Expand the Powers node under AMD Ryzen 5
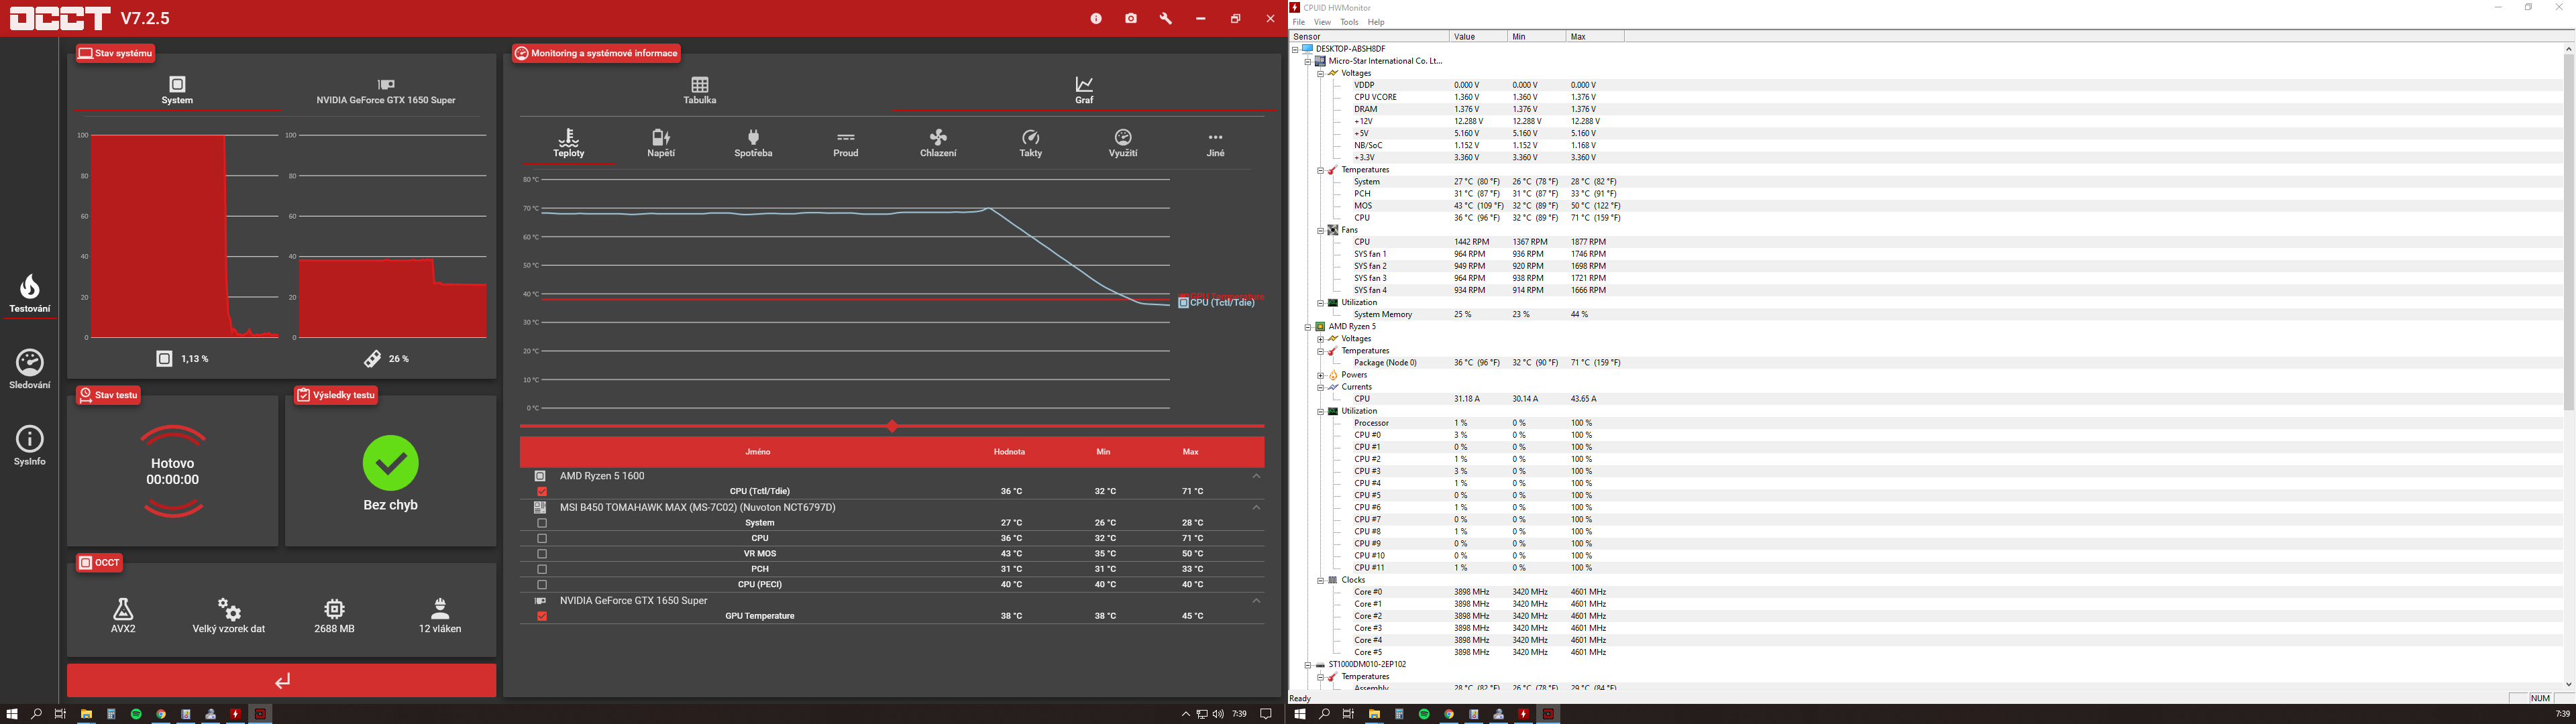 pos(1320,375)
